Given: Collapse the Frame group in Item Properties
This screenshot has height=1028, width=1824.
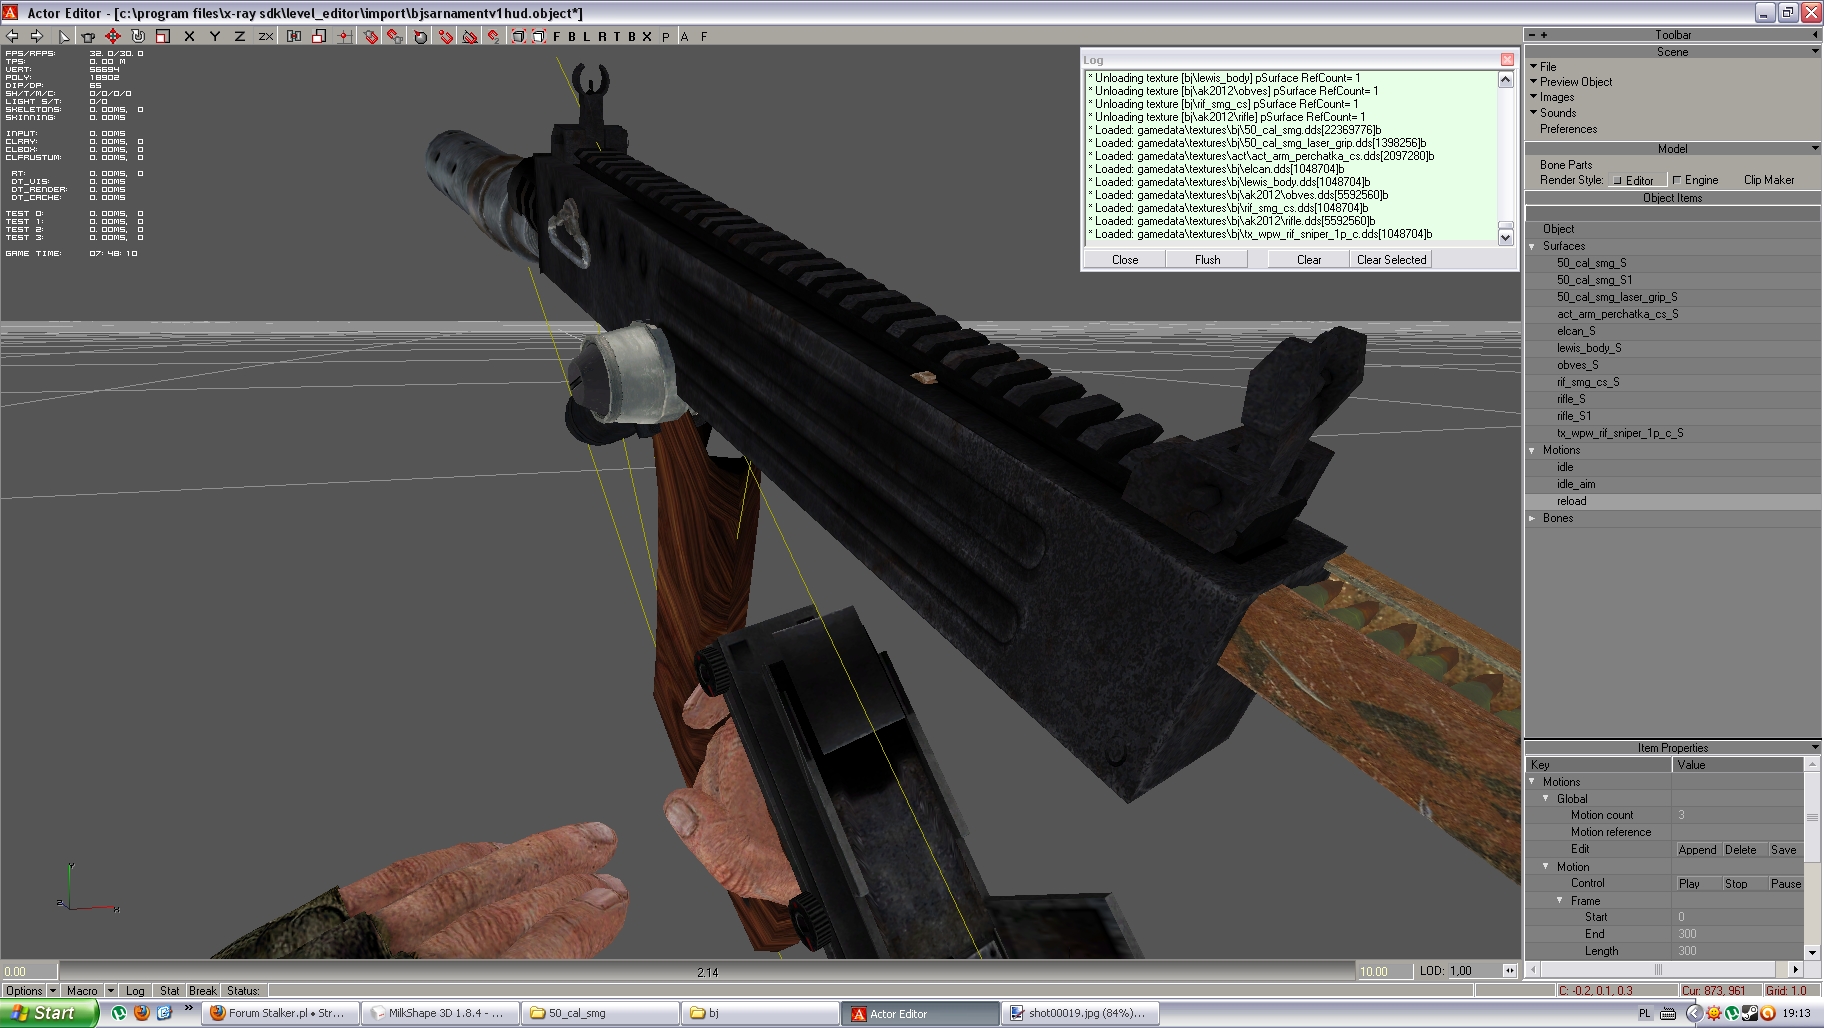Looking at the screenshot, I should pyautogui.click(x=1560, y=900).
